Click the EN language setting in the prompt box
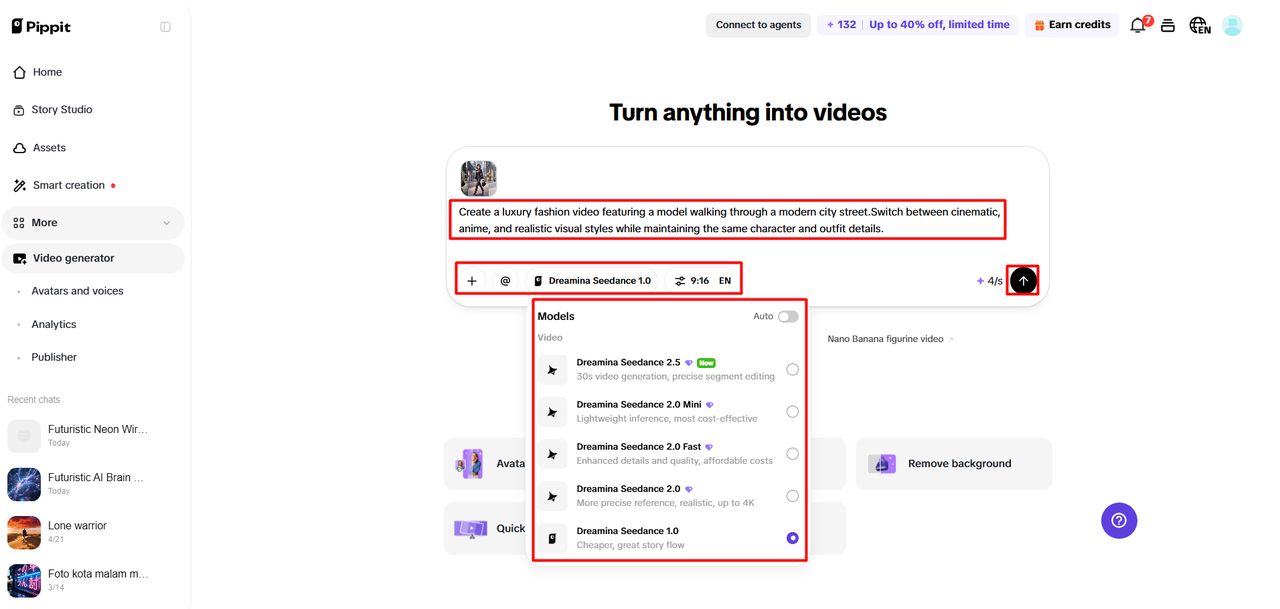1280x609 pixels. [725, 281]
